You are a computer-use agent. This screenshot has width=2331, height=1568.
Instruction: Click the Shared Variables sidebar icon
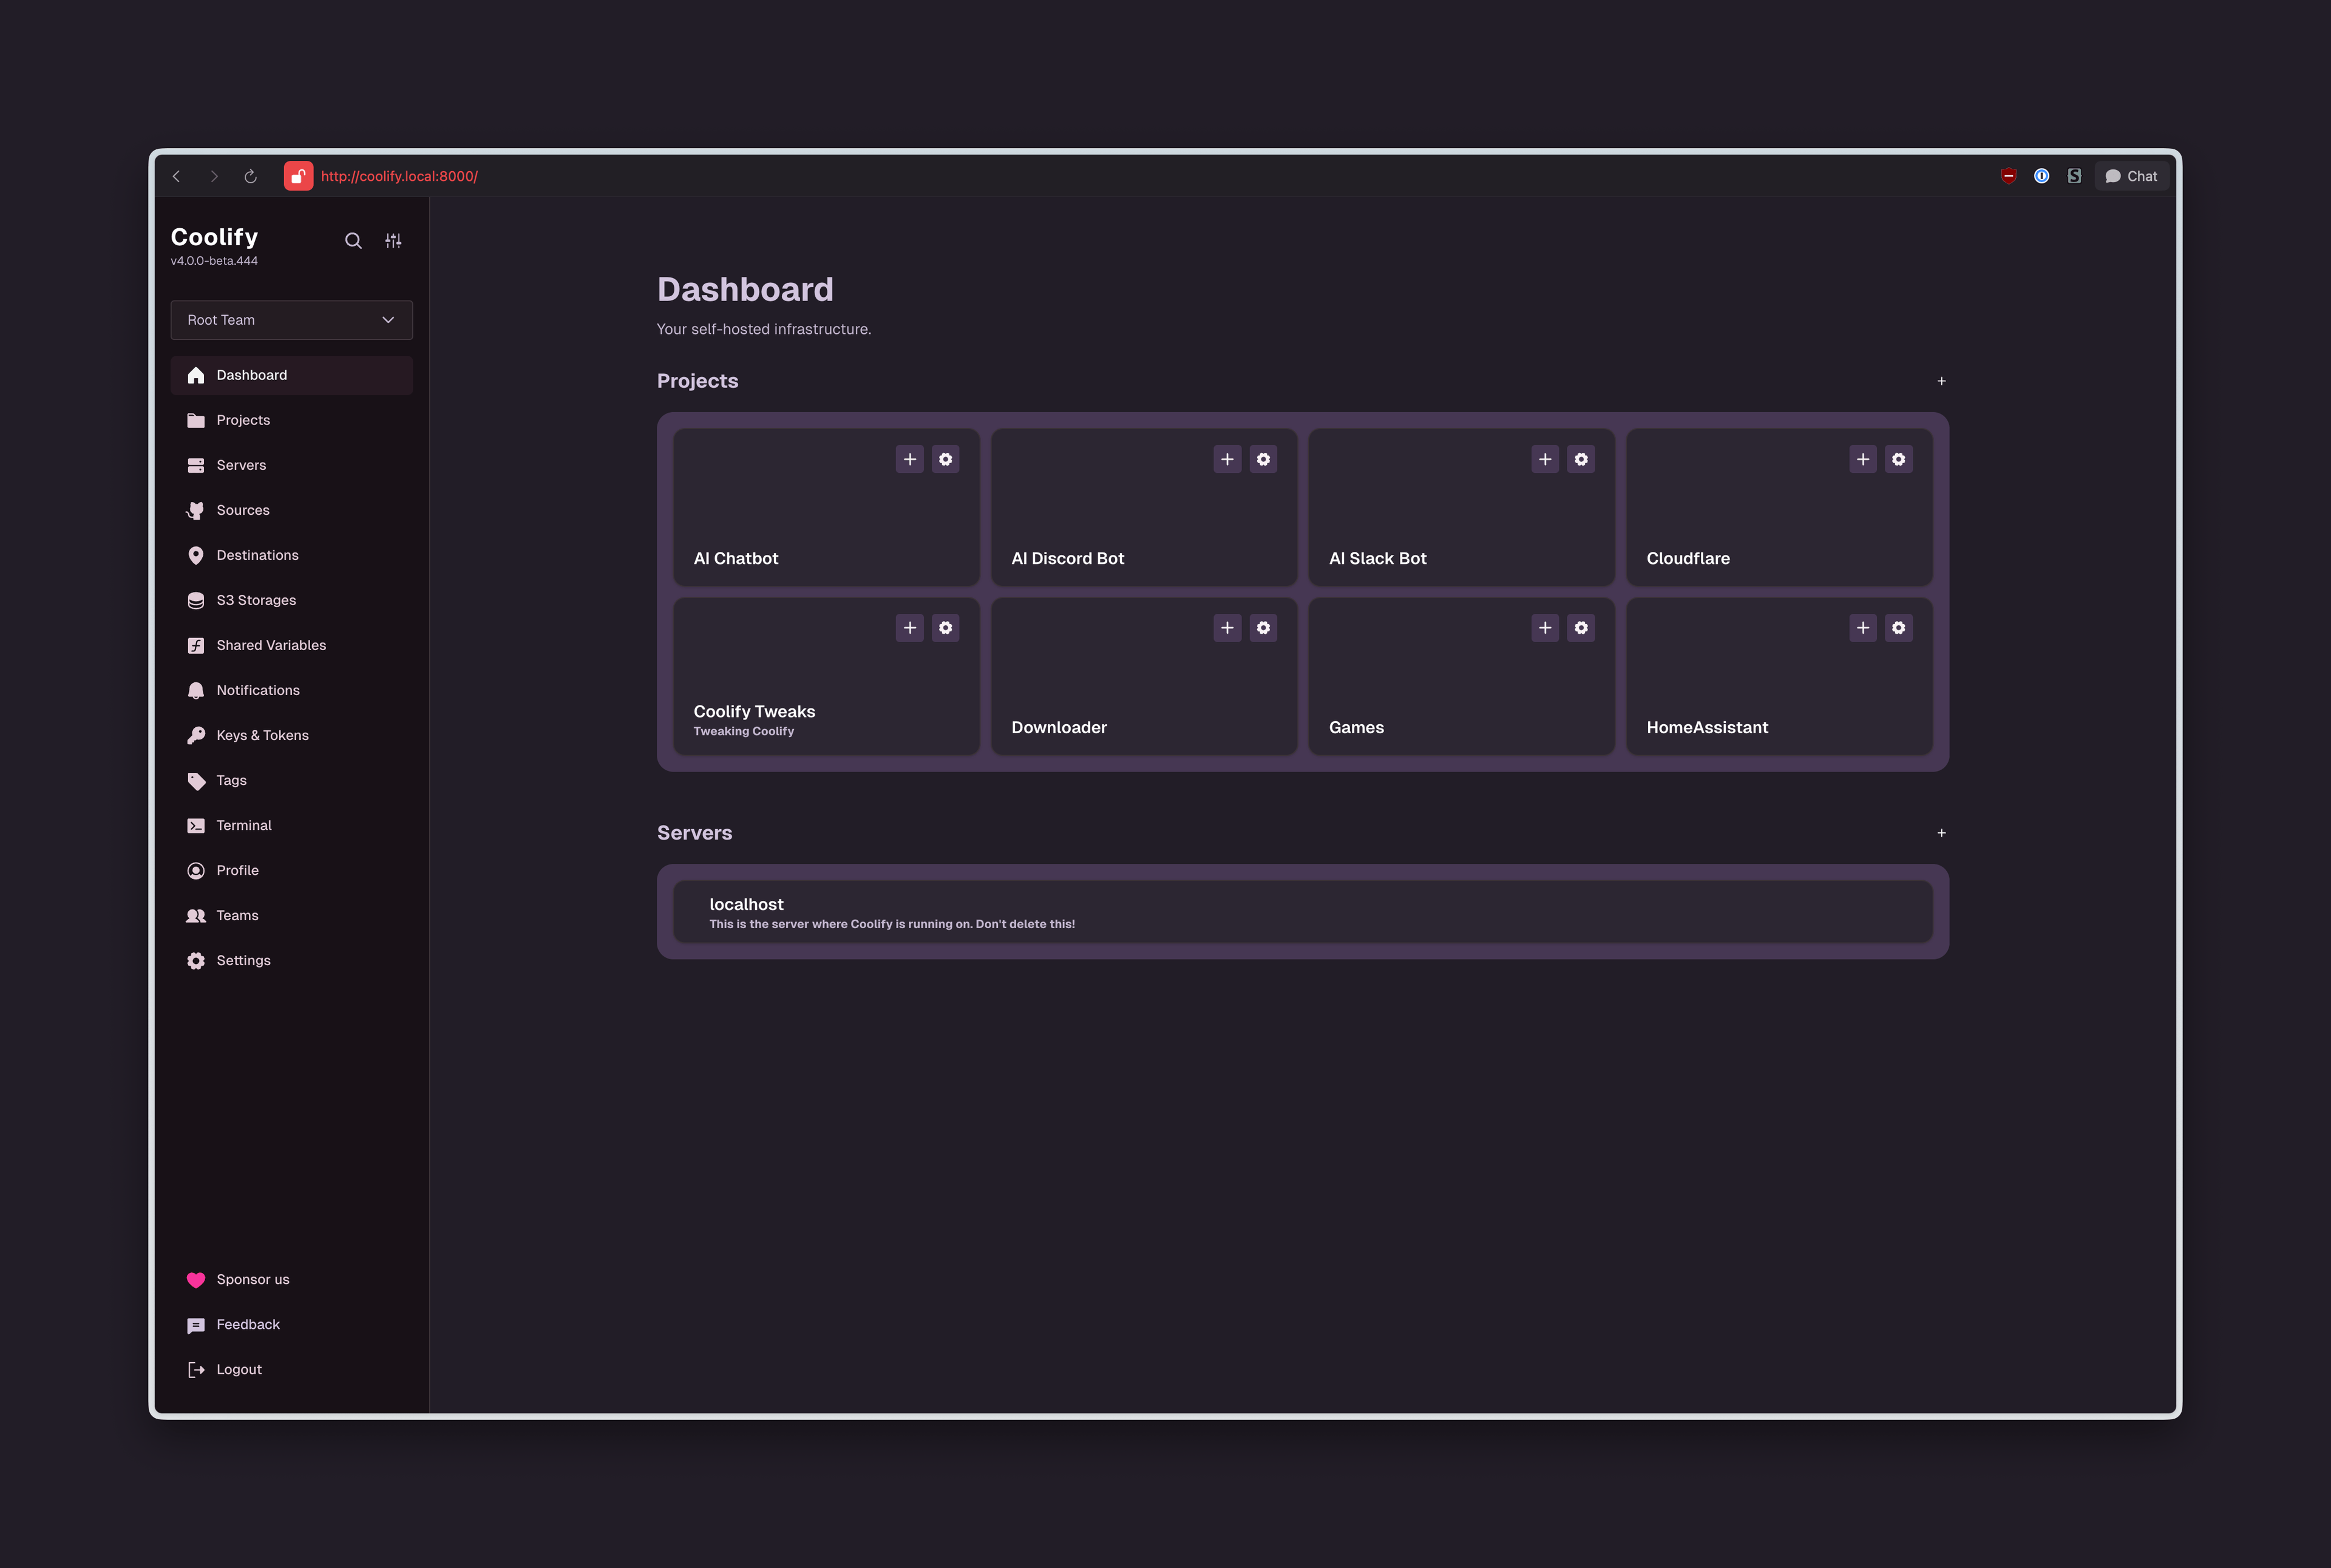pos(196,645)
